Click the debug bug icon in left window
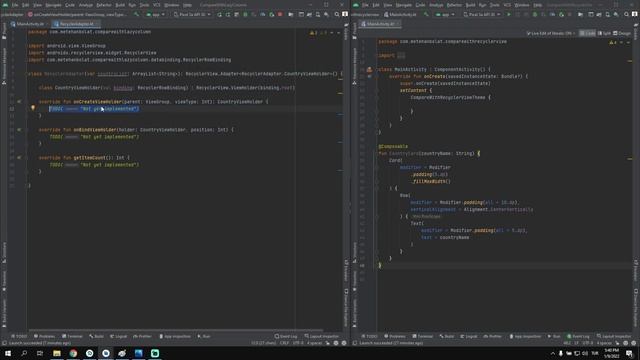 click(245, 14)
